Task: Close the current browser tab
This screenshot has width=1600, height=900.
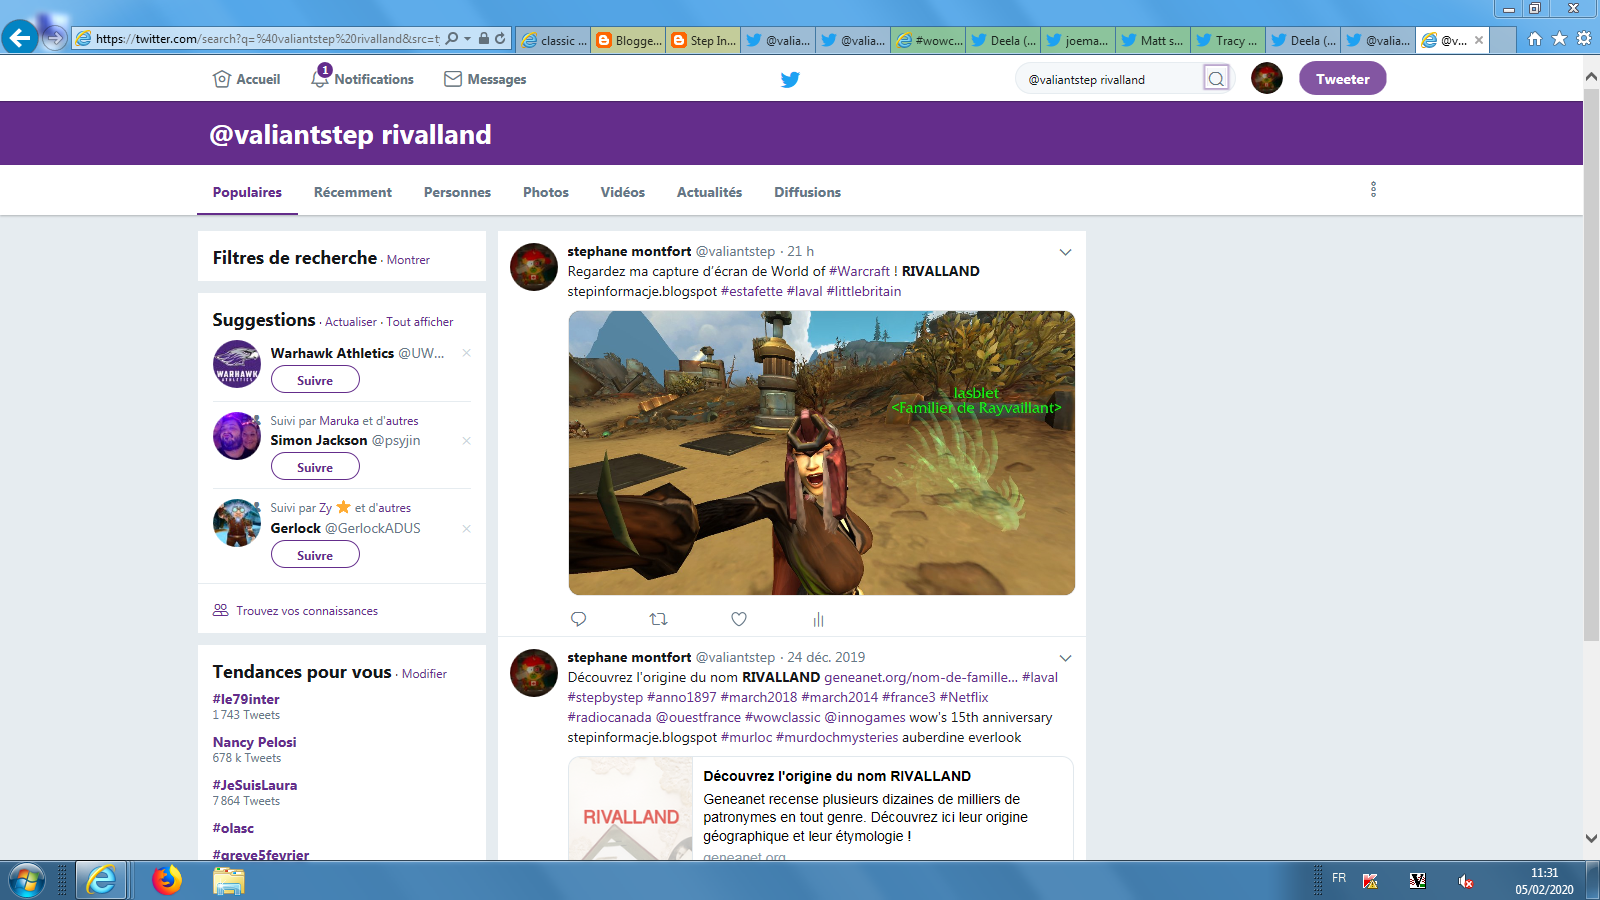Action: click(x=1479, y=40)
